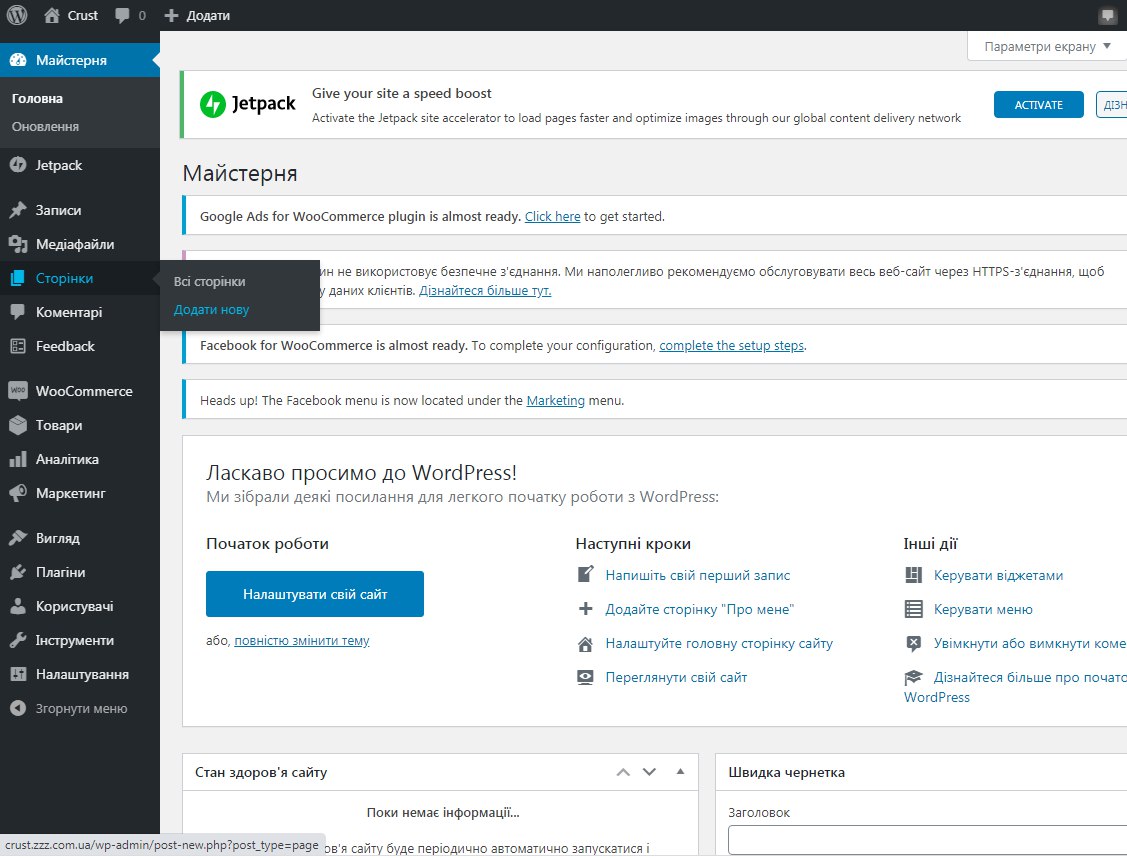The width and height of the screenshot is (1127, 858).
Task: Click the ACTIVATE Jetpack button
Action: tap(1039, 105)
